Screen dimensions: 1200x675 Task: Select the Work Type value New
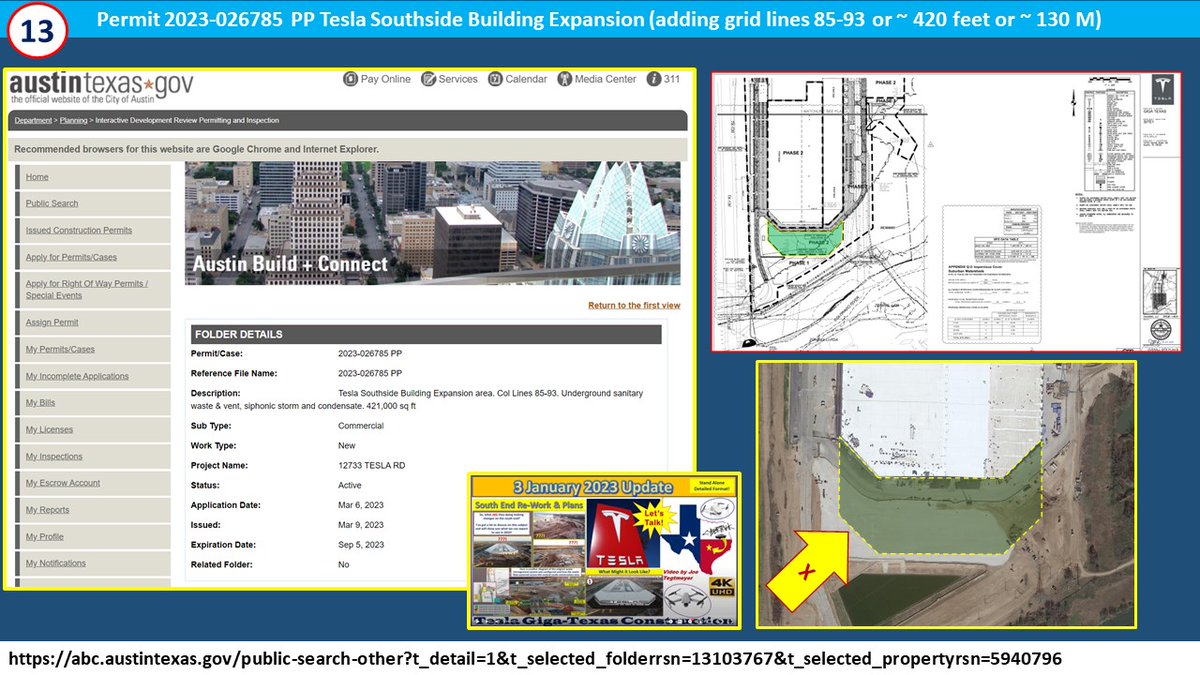point(347,446)
